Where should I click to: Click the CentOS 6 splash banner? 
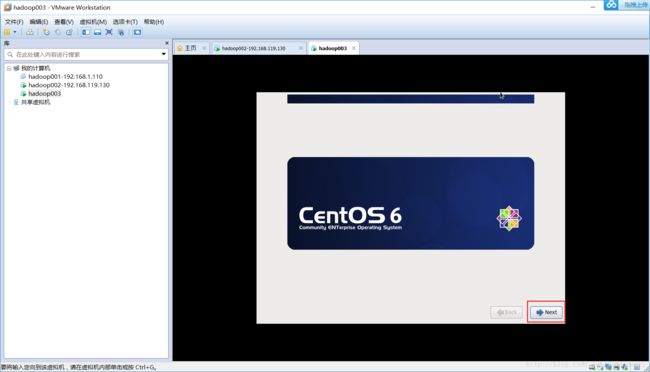coord(410,203)
